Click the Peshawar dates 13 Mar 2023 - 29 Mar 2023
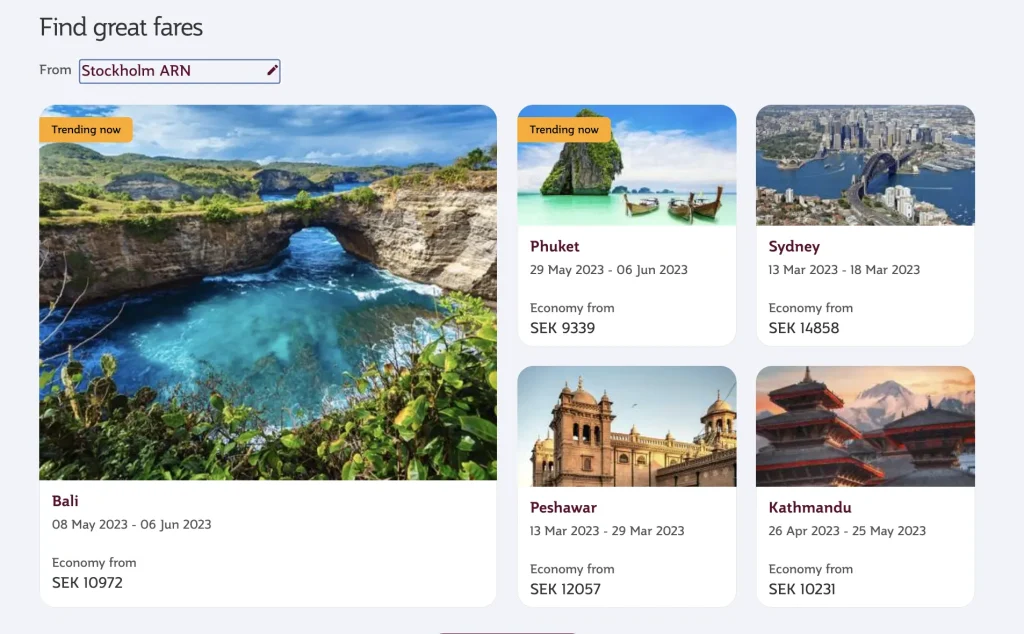The width and height of the screenshot is (1024, 634). [x=607, y=531]
